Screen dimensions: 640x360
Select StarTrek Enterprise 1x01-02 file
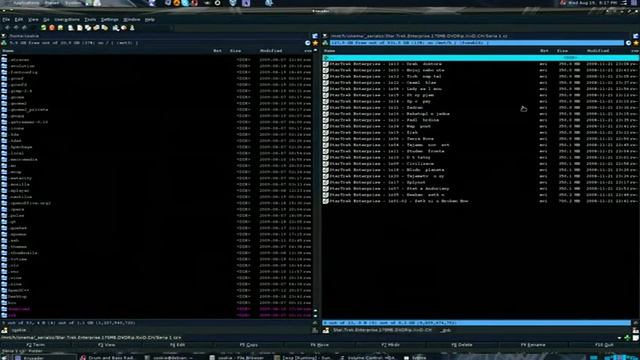coord(480,201)
